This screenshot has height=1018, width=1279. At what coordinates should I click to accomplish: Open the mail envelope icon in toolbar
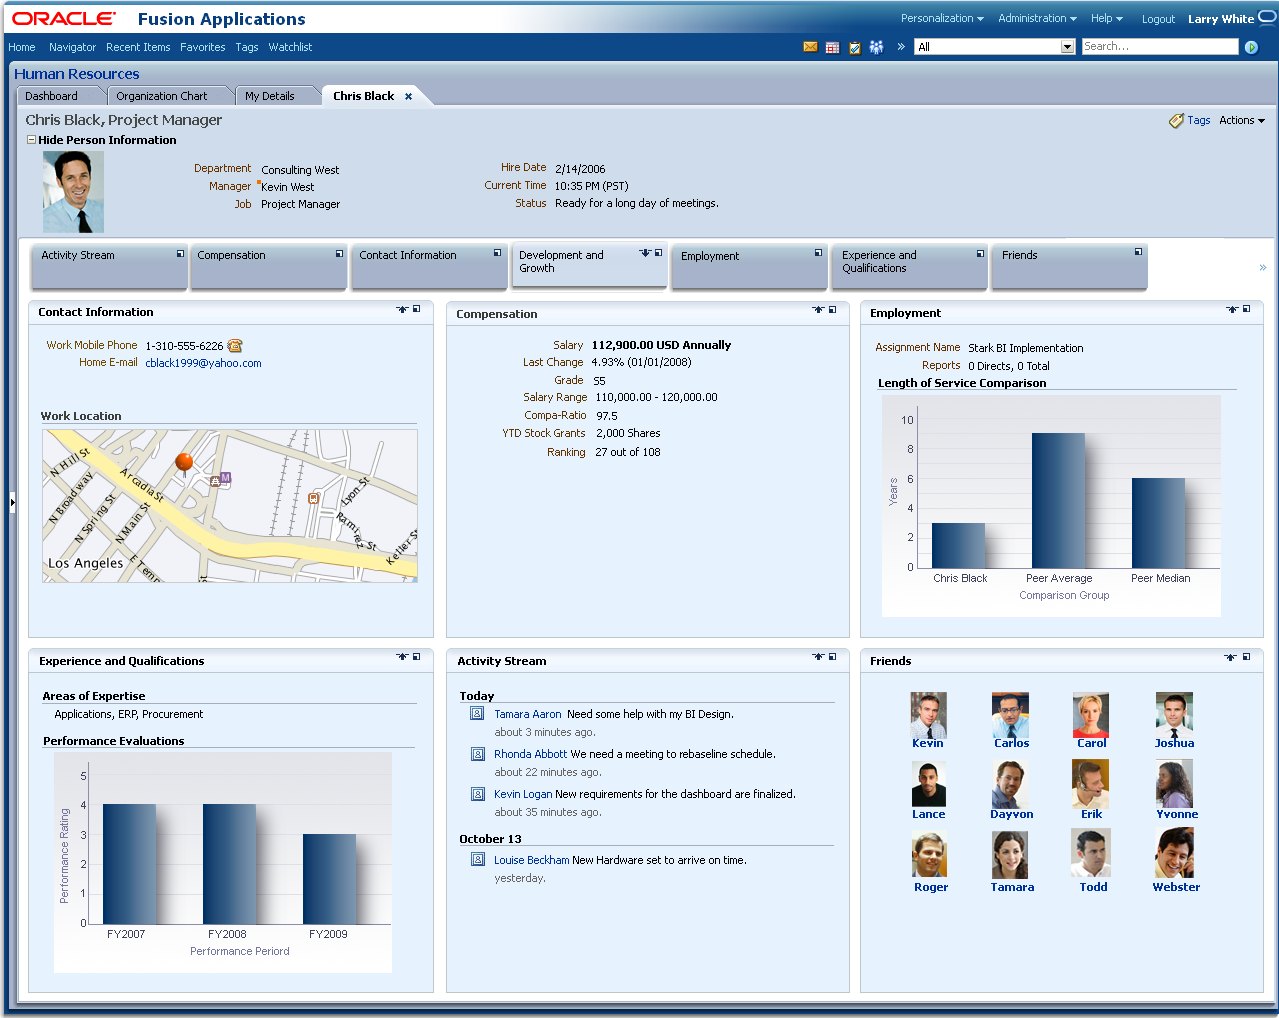[810, 47]
